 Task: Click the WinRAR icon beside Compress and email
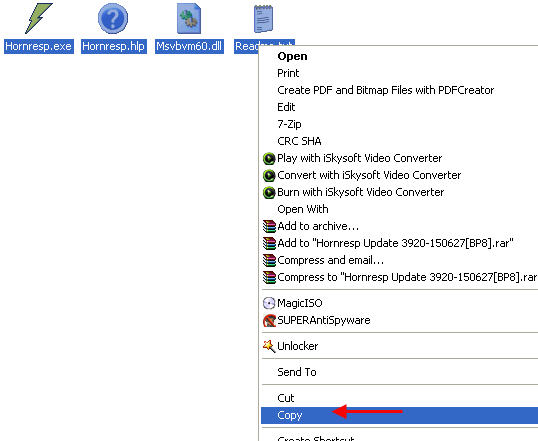(269, 260)
